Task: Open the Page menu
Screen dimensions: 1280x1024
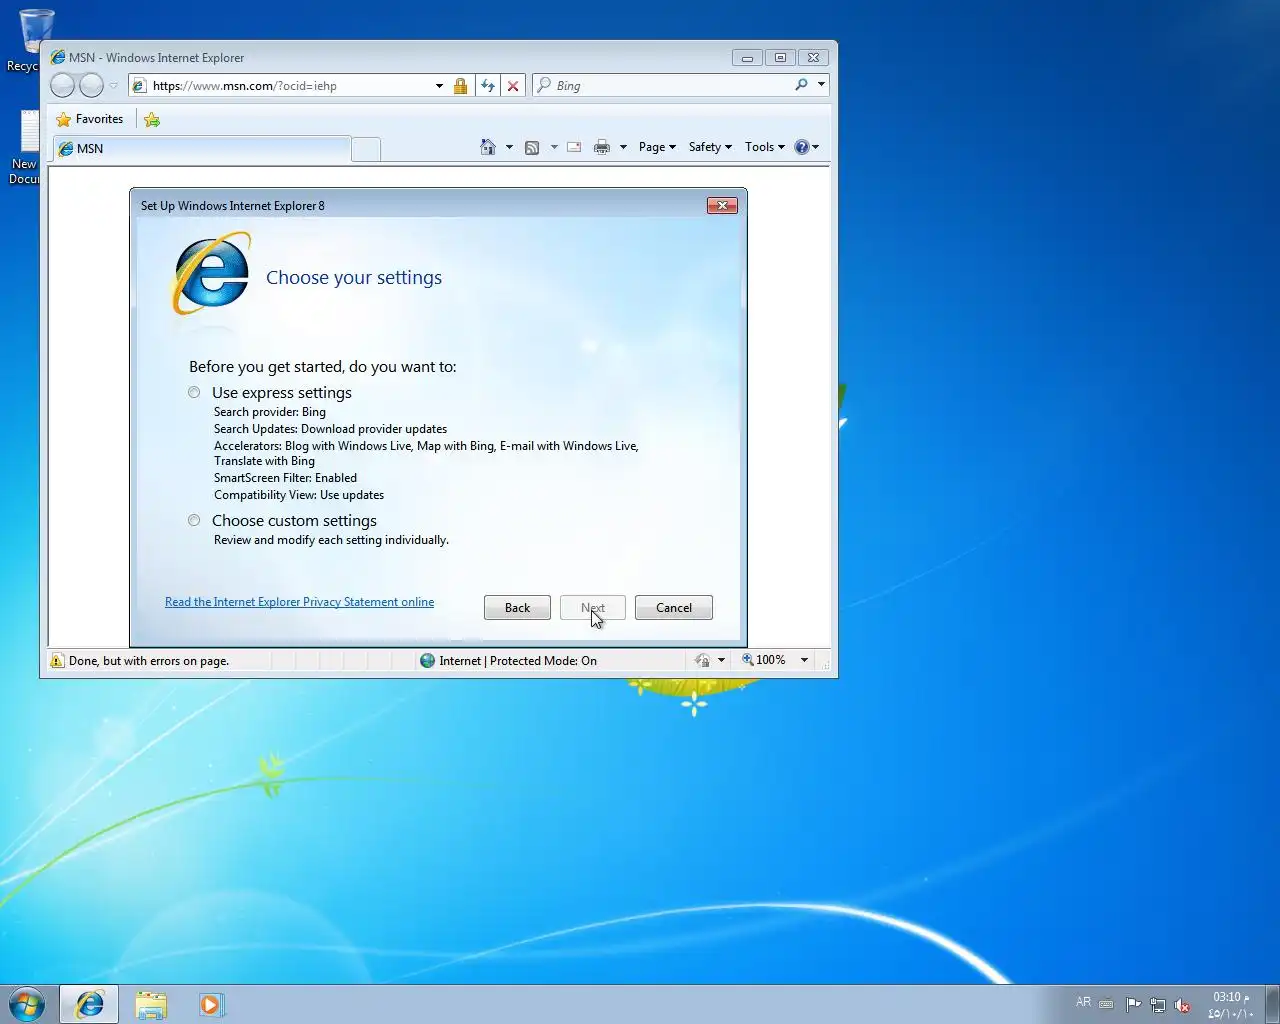Action: (x=657, y=147)
